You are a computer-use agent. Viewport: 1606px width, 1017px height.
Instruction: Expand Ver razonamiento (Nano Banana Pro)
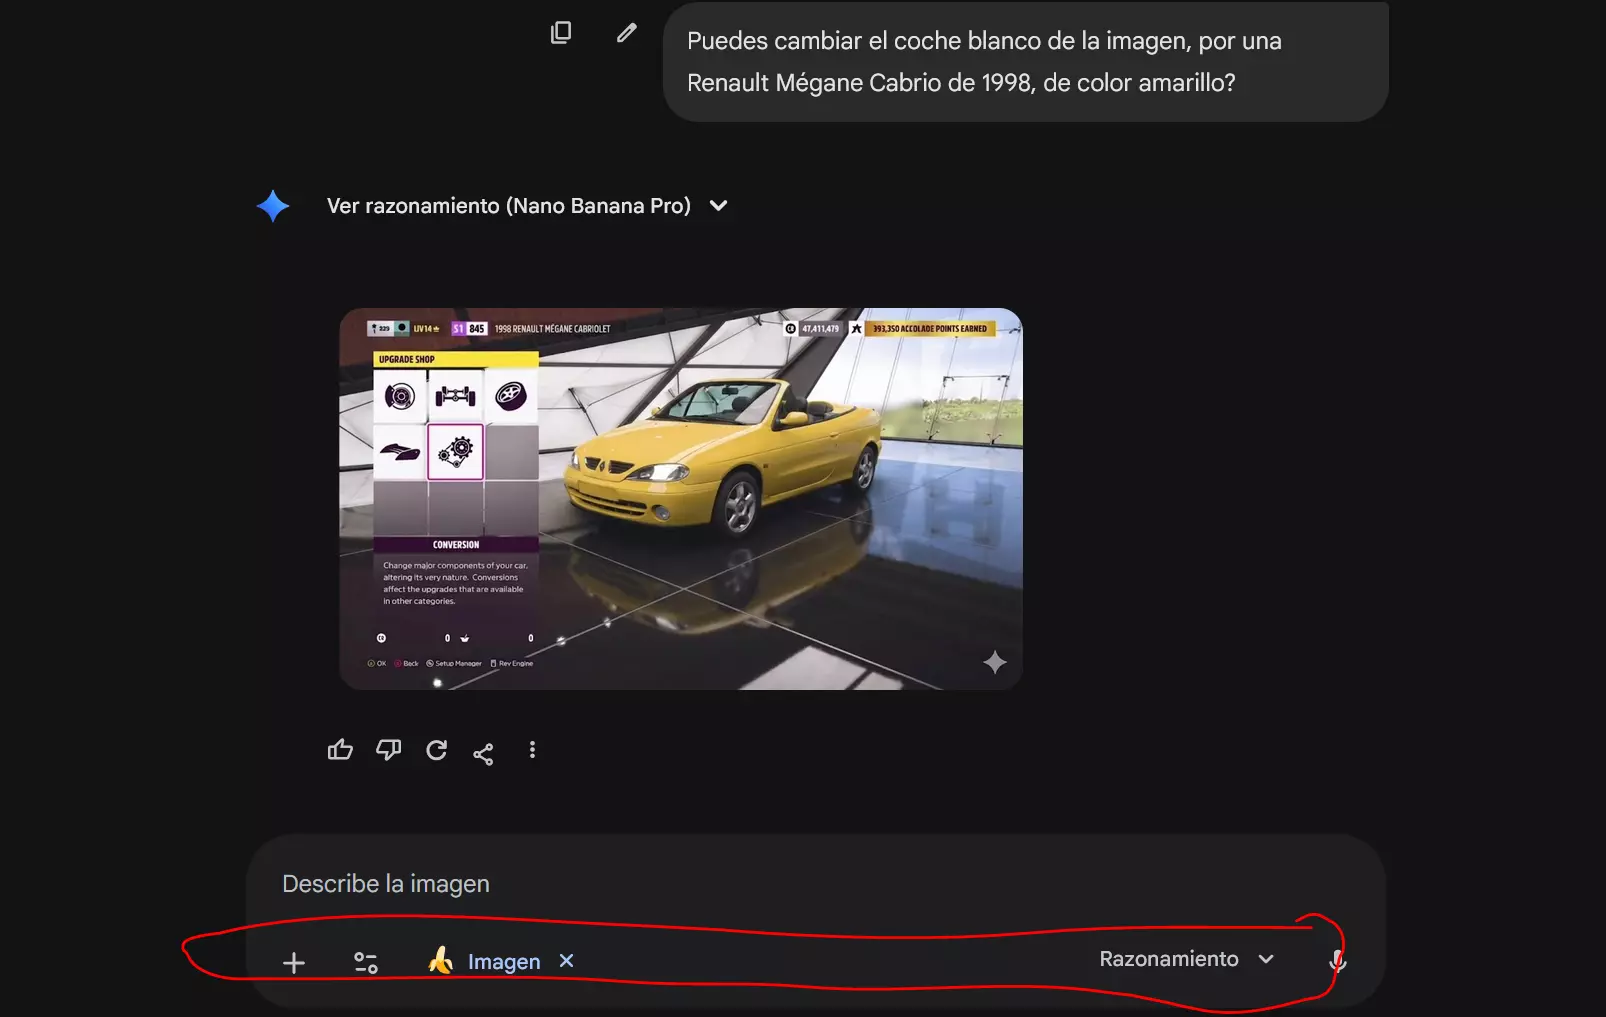[x=527, y=206]
